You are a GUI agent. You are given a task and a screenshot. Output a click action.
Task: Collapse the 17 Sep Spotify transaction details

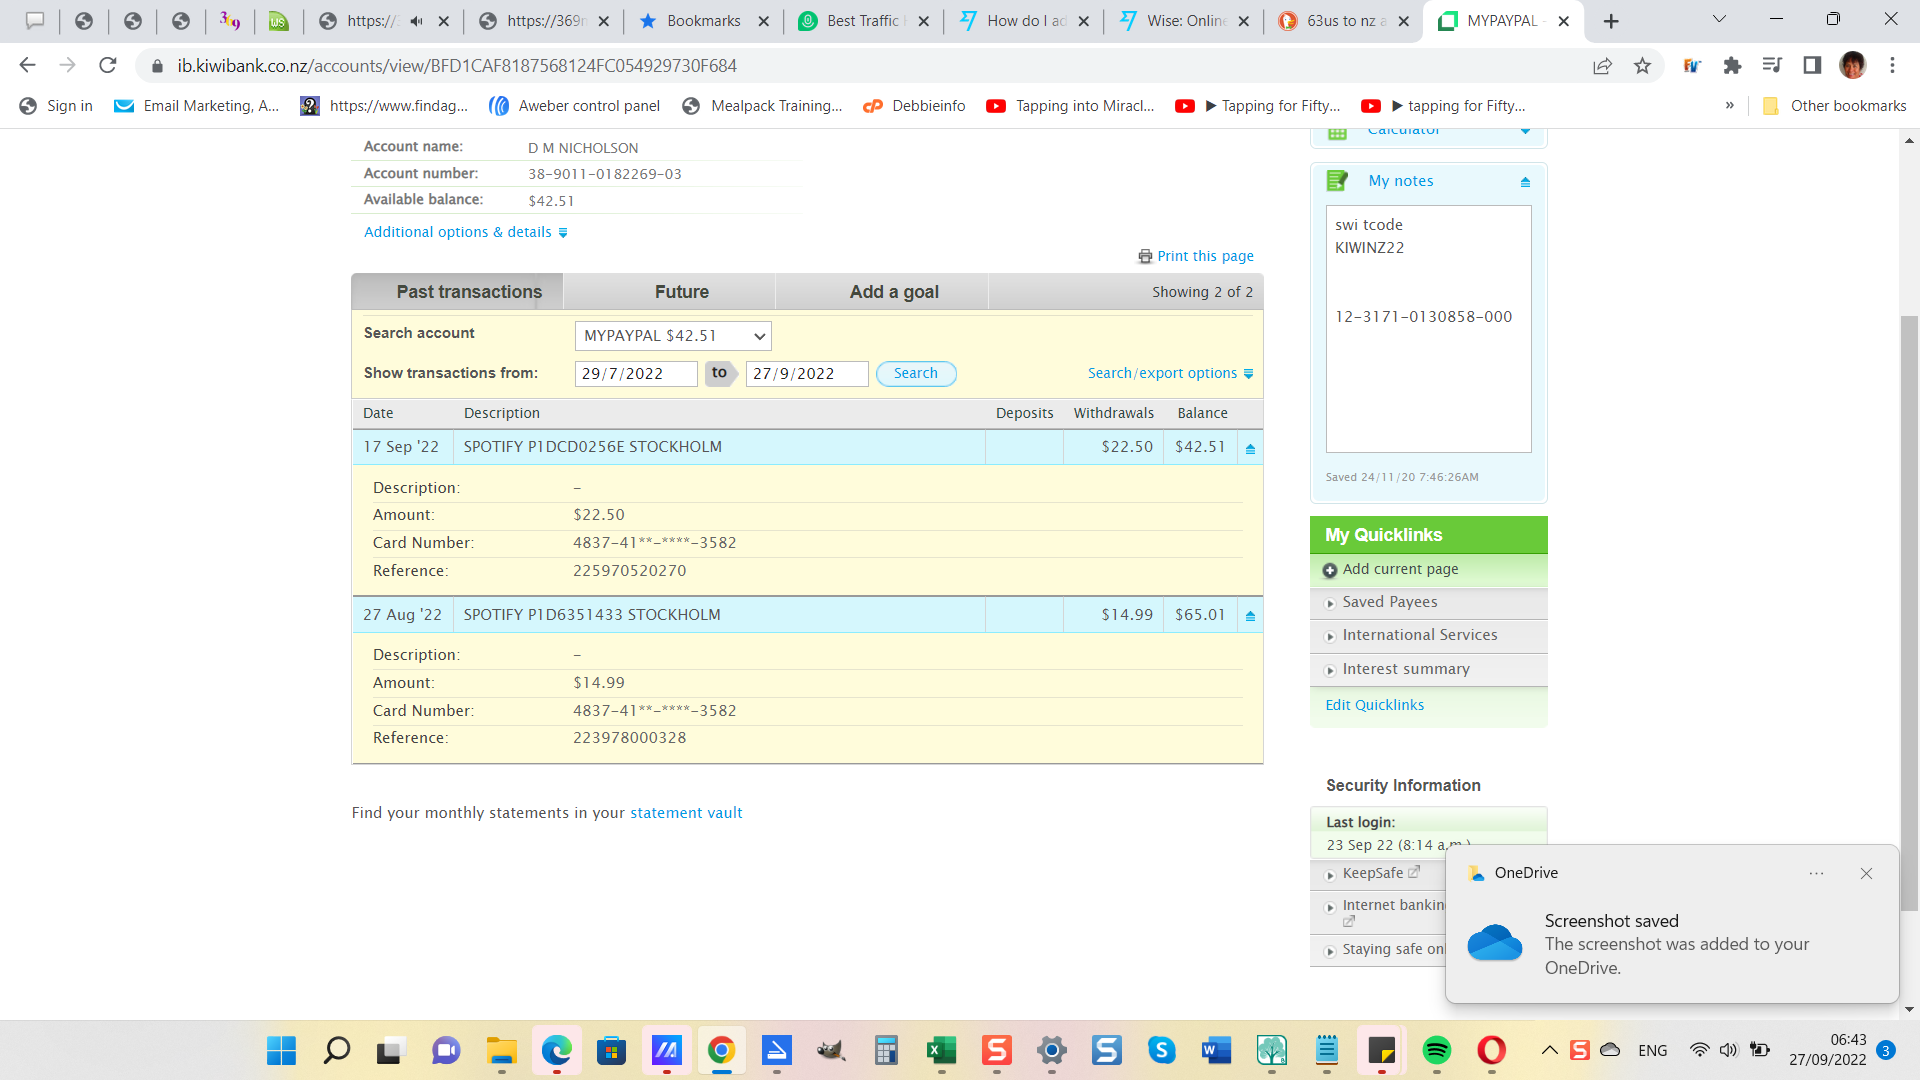point(1250,449)
